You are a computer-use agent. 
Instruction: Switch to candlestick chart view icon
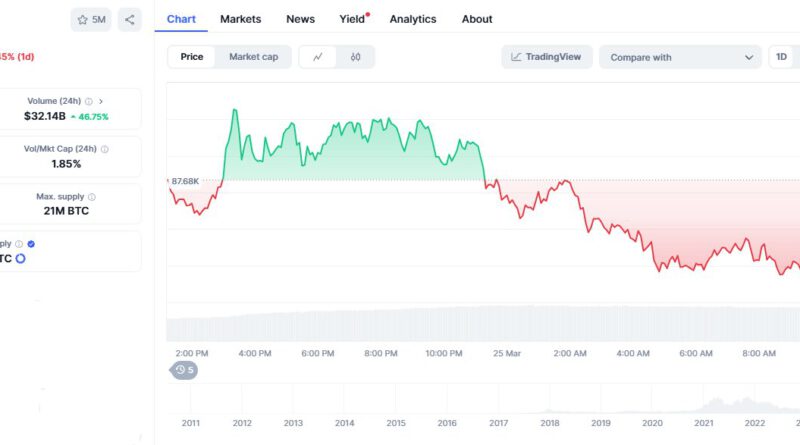[355, 57]
